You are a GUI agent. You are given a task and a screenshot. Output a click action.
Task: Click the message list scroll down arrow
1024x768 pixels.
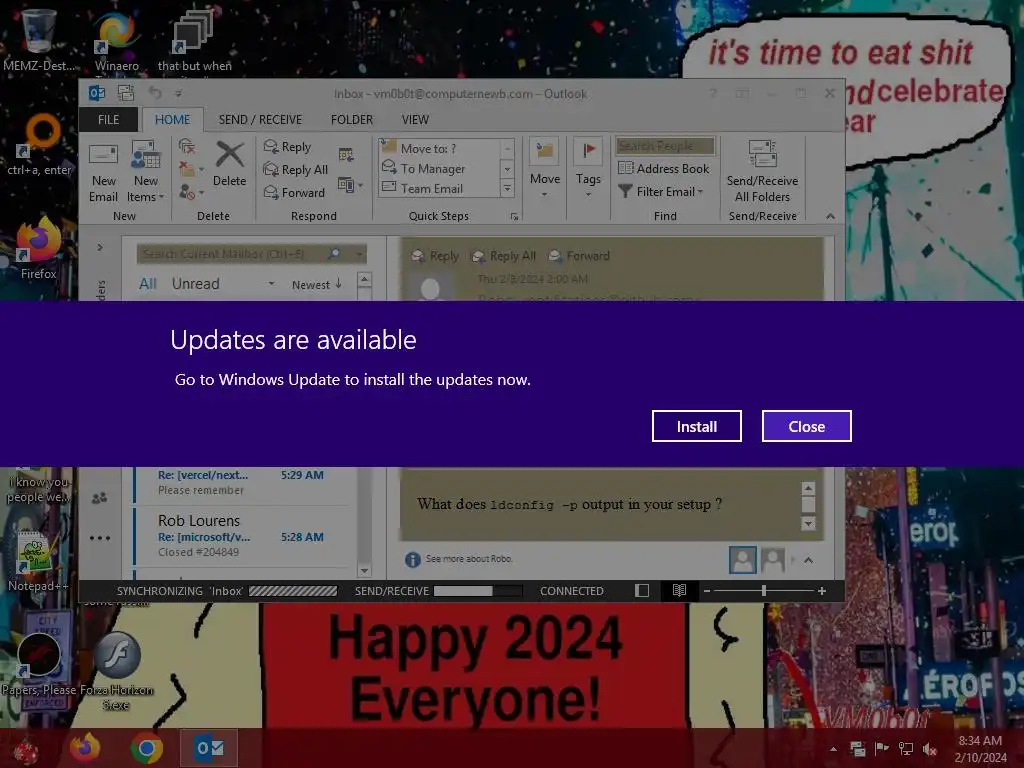[364, 570]
